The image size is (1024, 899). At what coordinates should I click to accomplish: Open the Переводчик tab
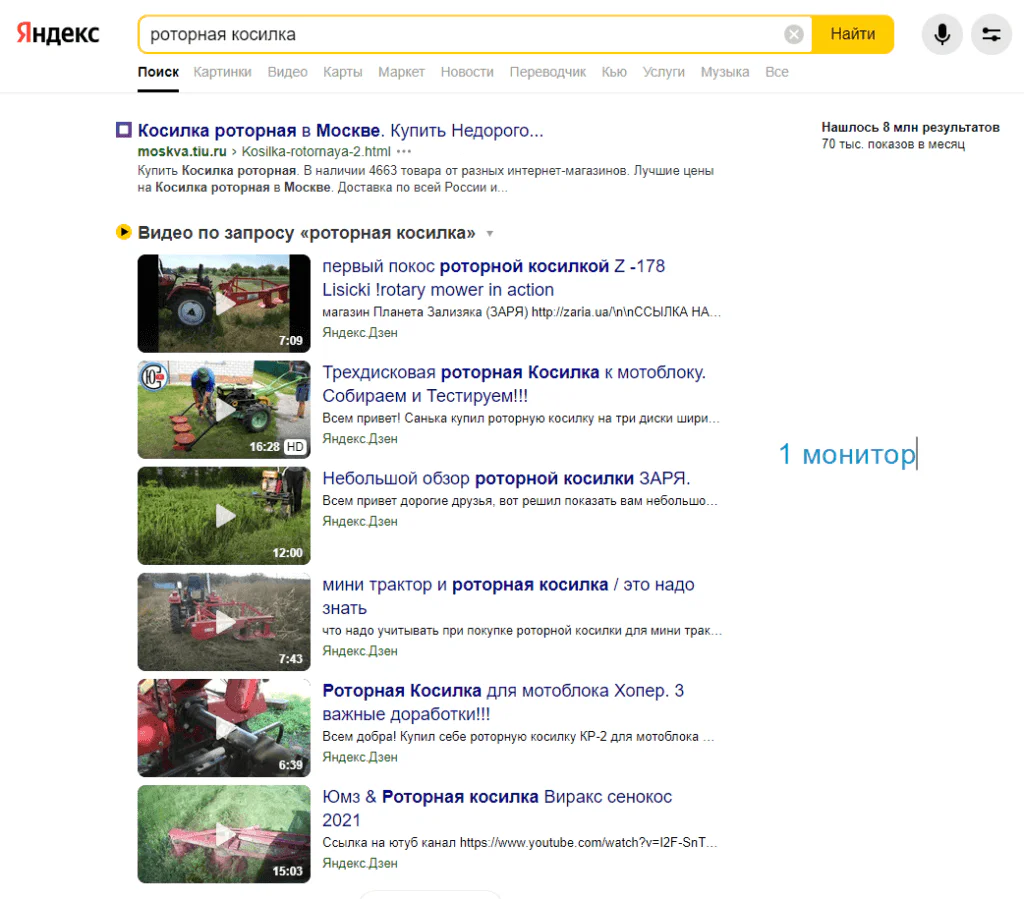tap(547, 72)
